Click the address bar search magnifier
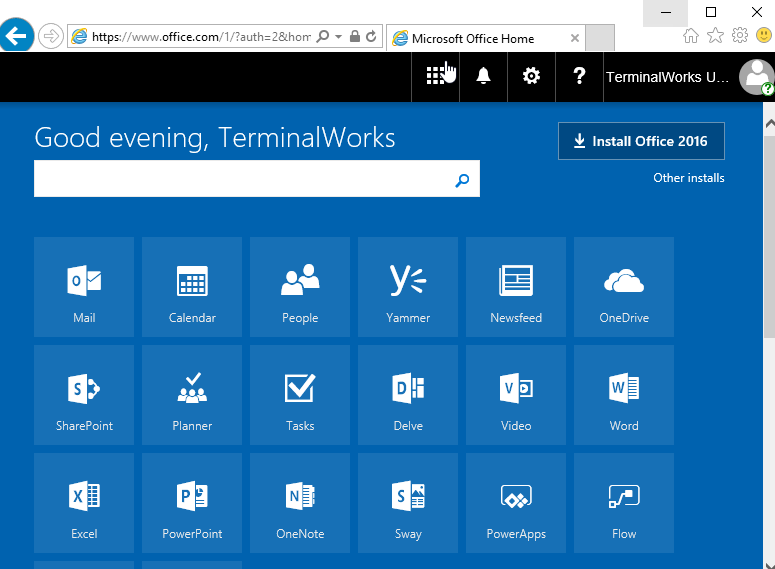 [x=323, y=36]
